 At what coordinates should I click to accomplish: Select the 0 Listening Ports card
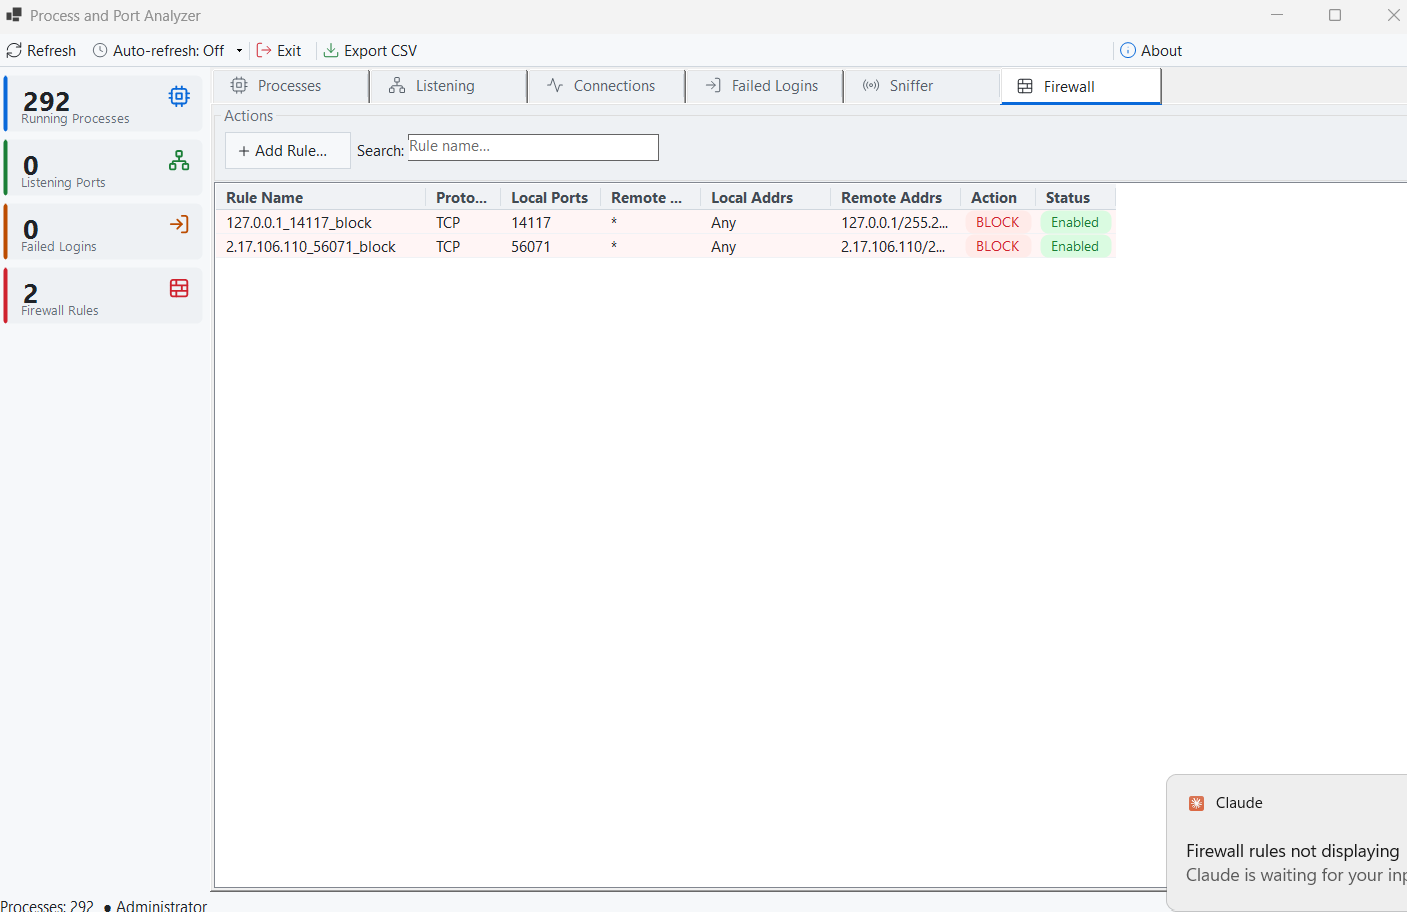click(103, 168)
